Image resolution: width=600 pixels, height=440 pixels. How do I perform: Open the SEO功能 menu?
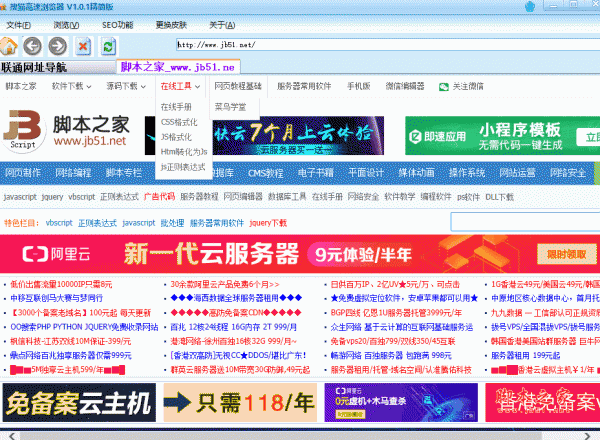pos(117,25)
